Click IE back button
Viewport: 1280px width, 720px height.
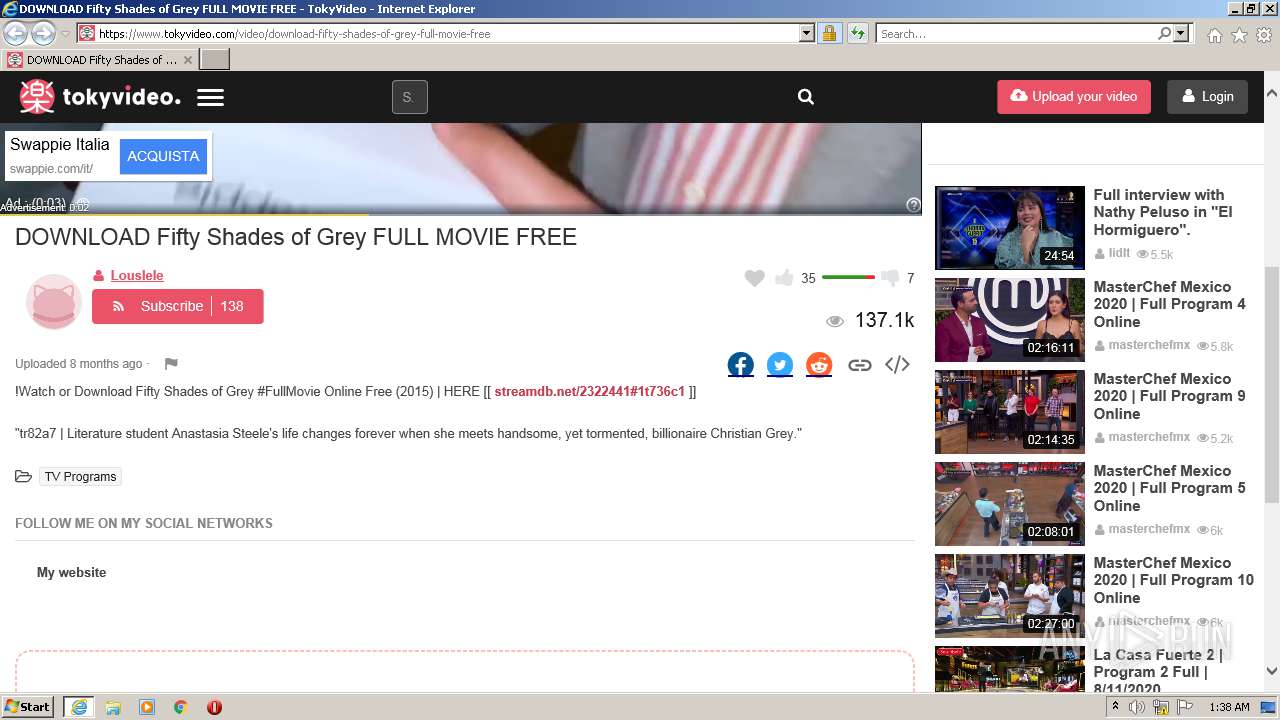[x=16, y=33]
